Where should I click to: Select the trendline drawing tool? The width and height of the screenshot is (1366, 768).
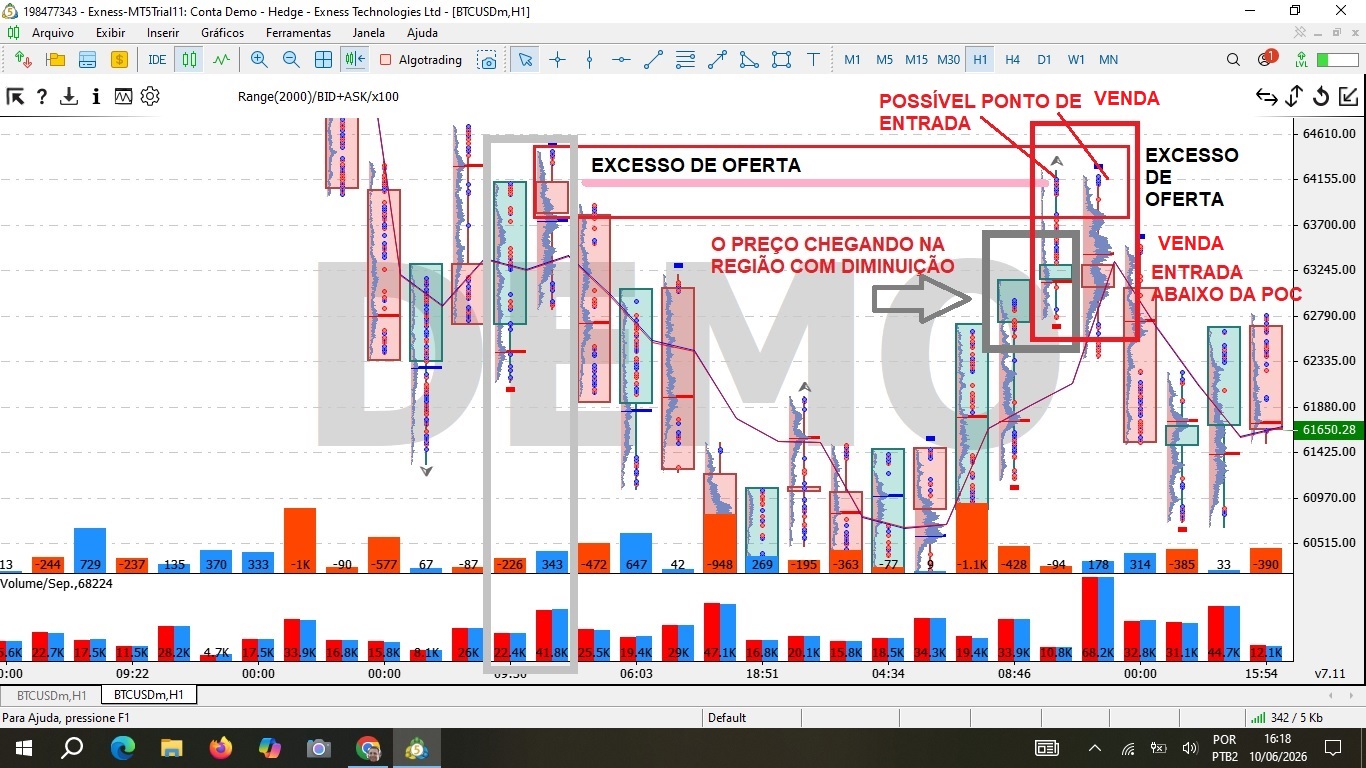click(x=653, y=60)
